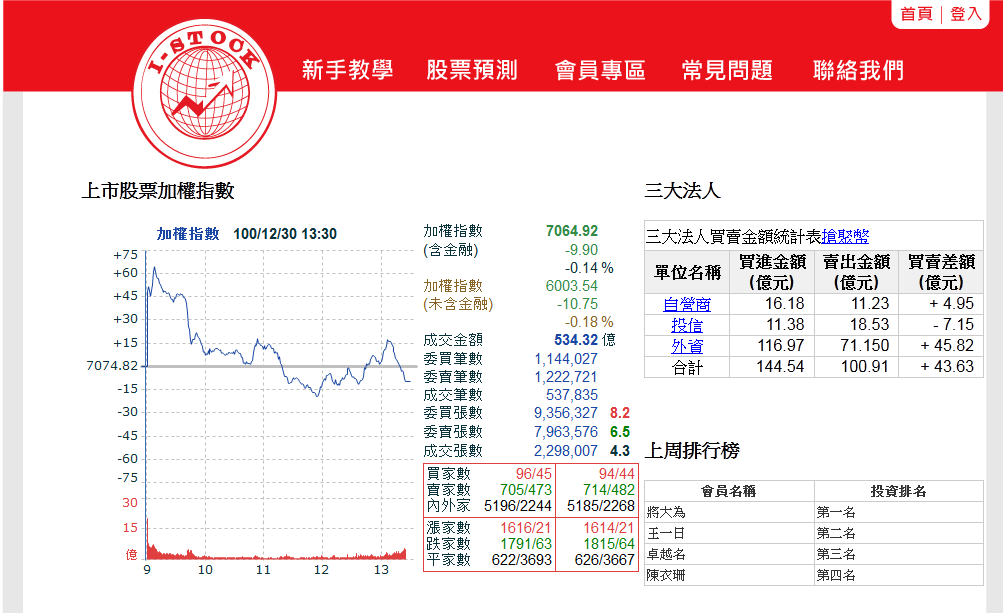
Task: Click the 三大法人 section heading
Action: (x=683, y=190)
